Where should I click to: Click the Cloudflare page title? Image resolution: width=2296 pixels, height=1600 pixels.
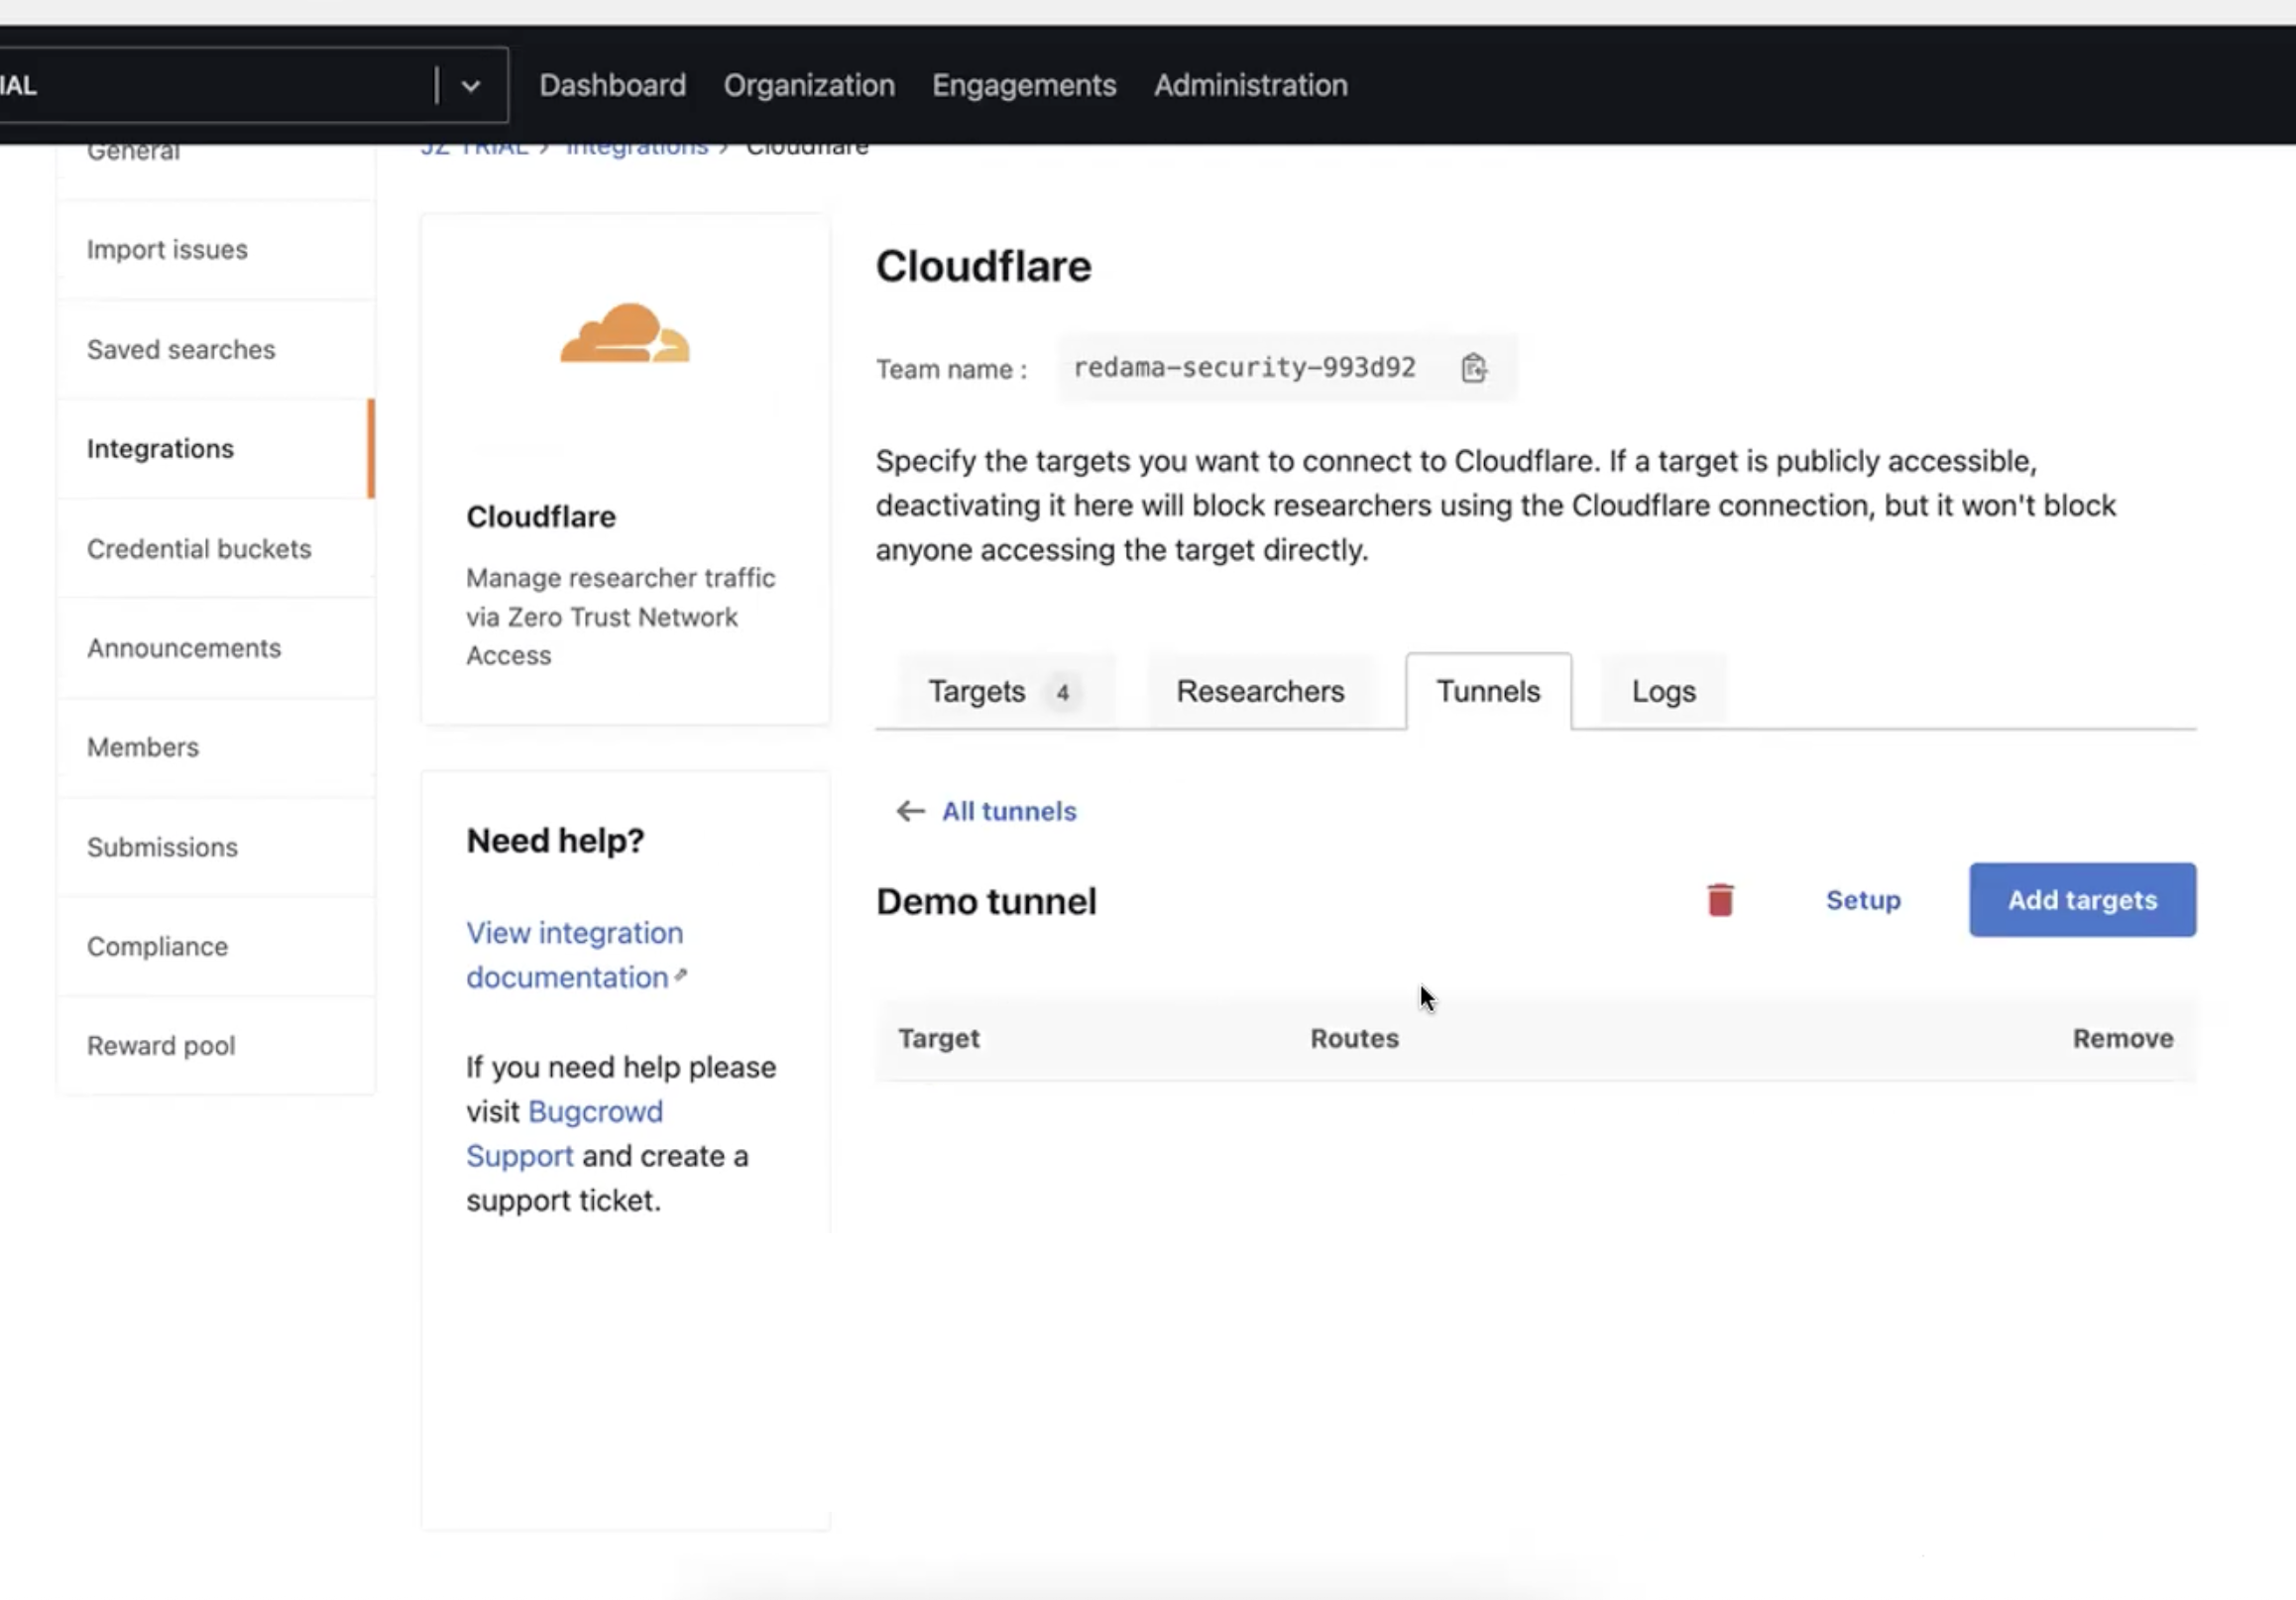pos(984,266)
